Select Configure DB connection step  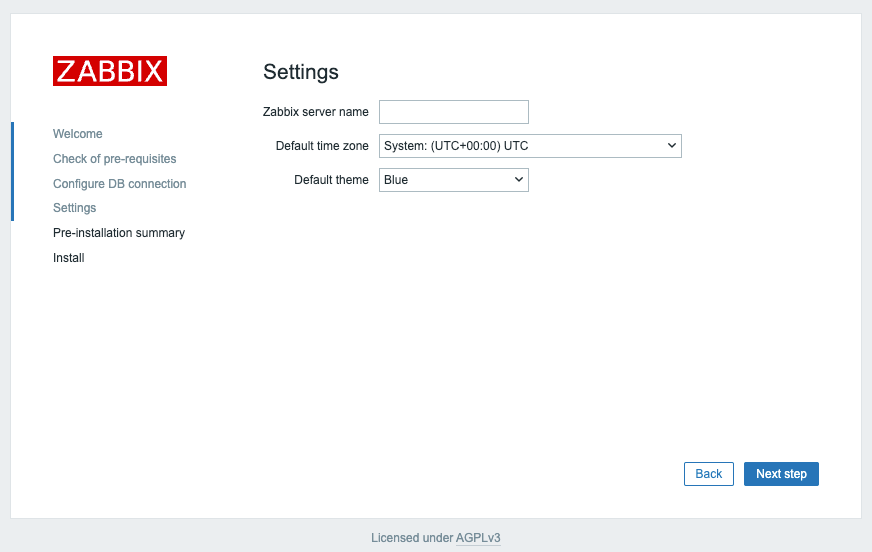120,183
